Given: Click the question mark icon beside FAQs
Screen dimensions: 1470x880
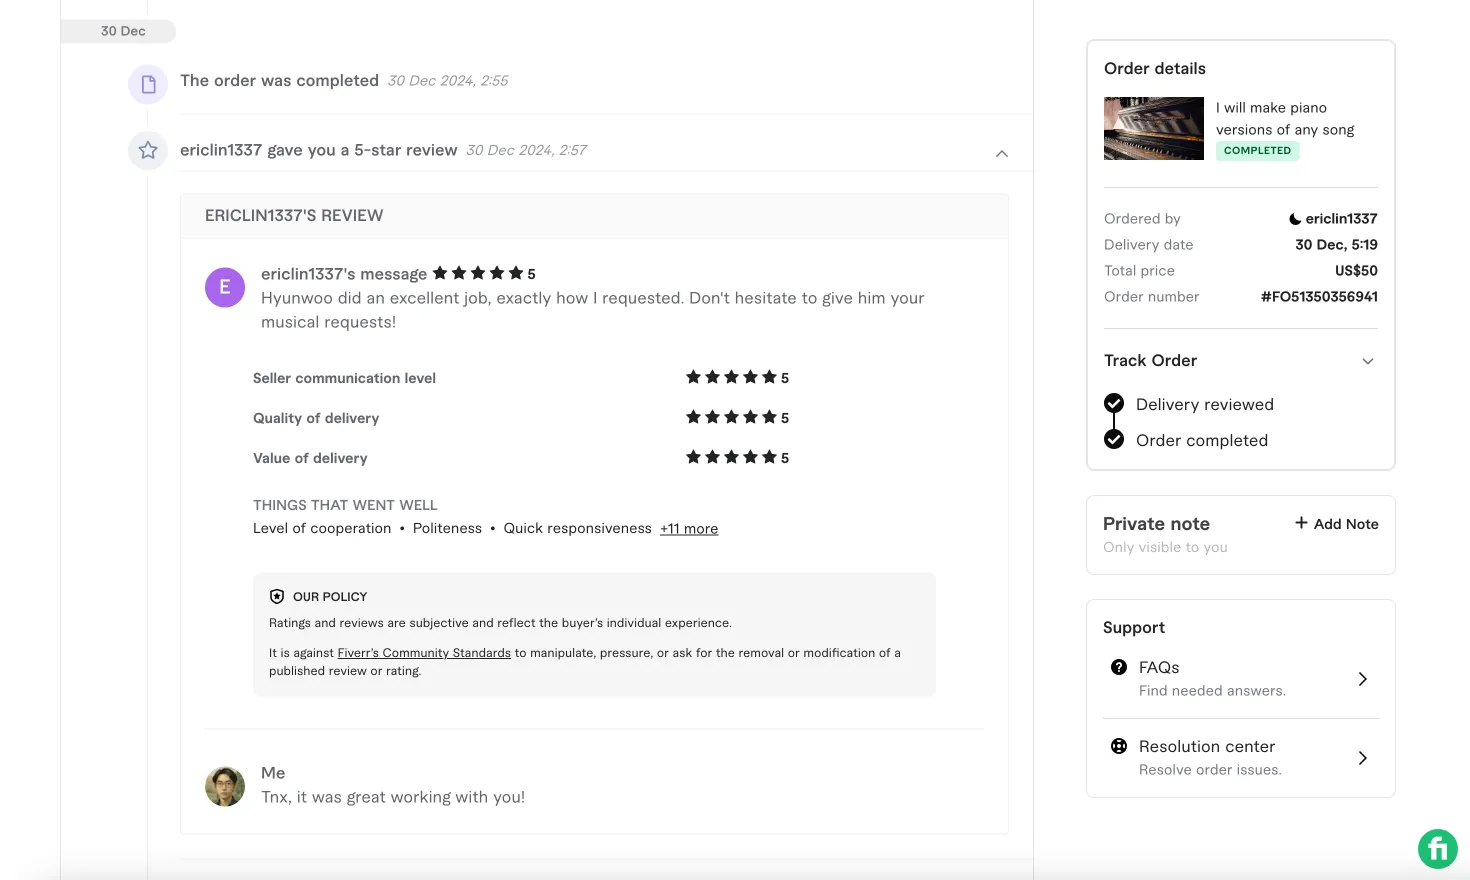Looking at the screenshot, I should point(1119,667).
